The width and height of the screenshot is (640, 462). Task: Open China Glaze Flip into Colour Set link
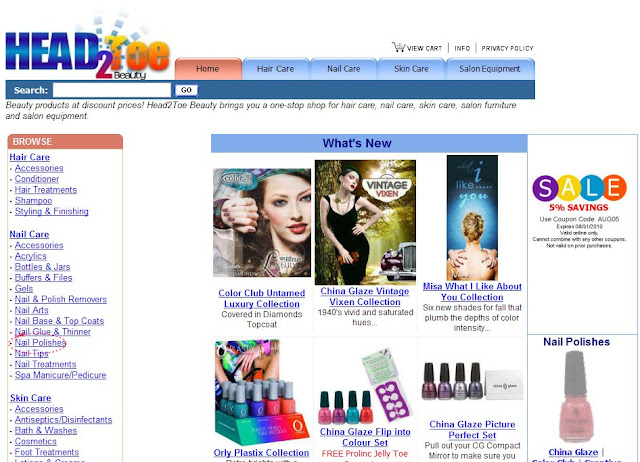[x=365, y=437]
